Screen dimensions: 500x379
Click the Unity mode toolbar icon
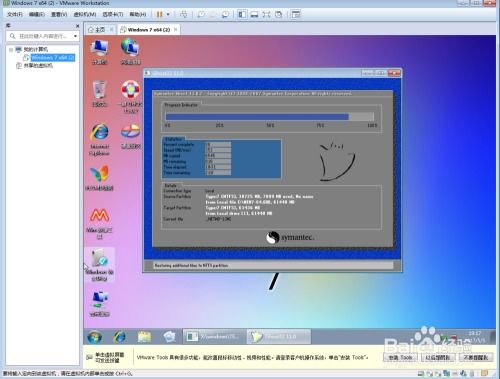[x=278, y=14]
